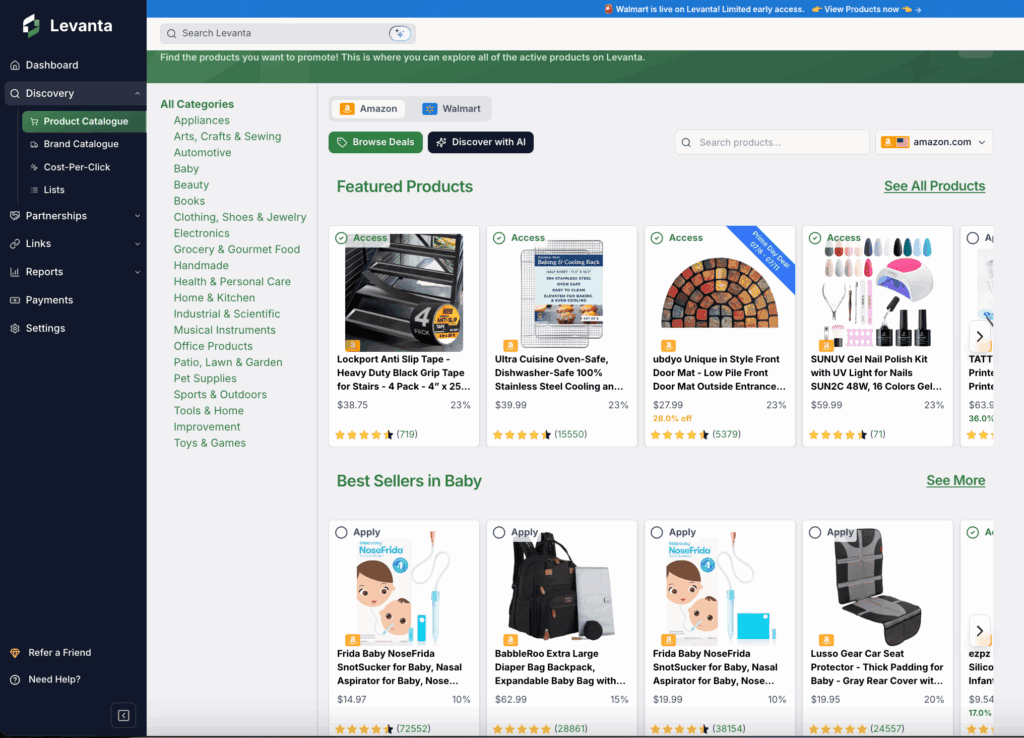Screen dimensions: 1024x738
Task: Toggle Apply on the Lusso Gear Car Seat Protector
Action: [815, 532]
